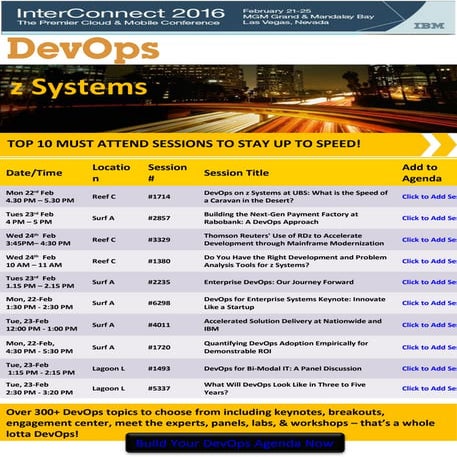Click 'TOP 10 MUST ATTEND SESSIONS' heading
Viewport: 457px width, 457px height.
tap(184, 144)
